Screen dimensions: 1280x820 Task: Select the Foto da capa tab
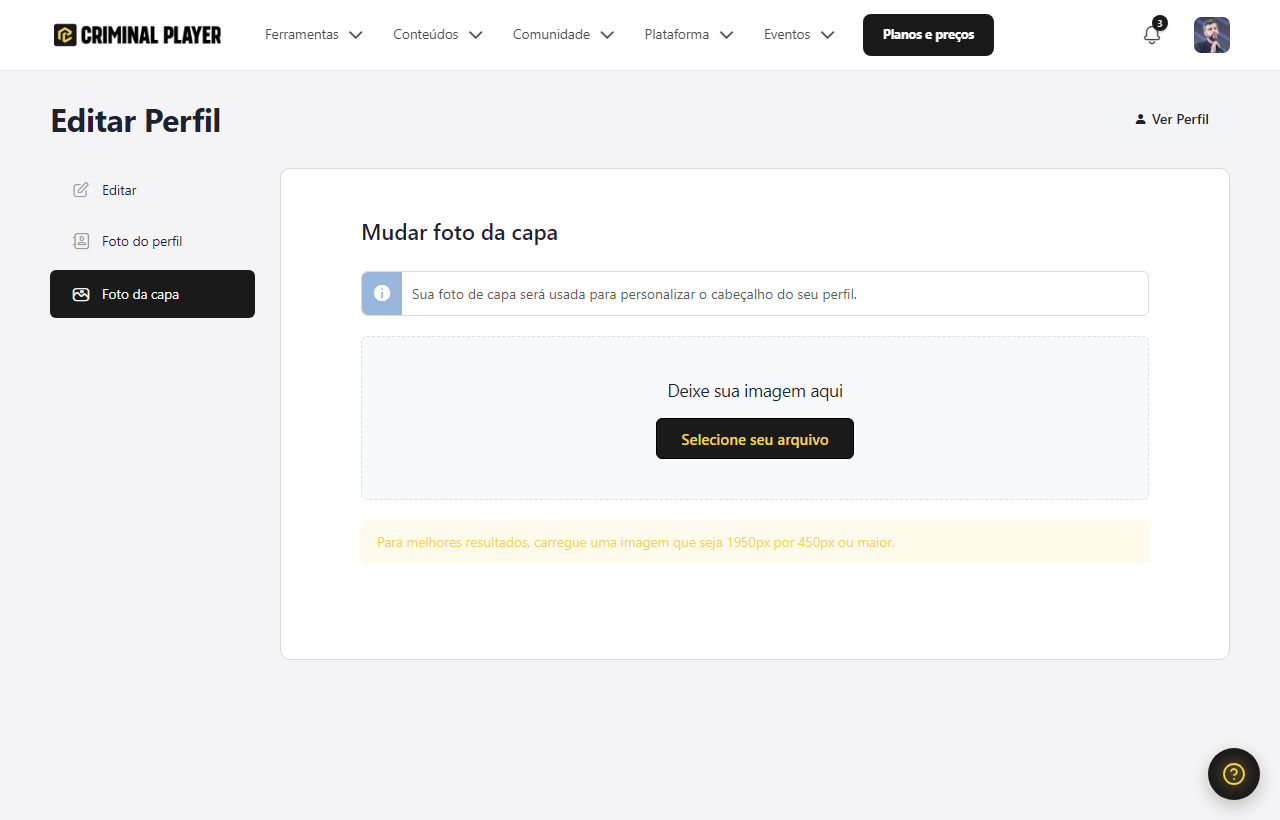click(152, 294)
